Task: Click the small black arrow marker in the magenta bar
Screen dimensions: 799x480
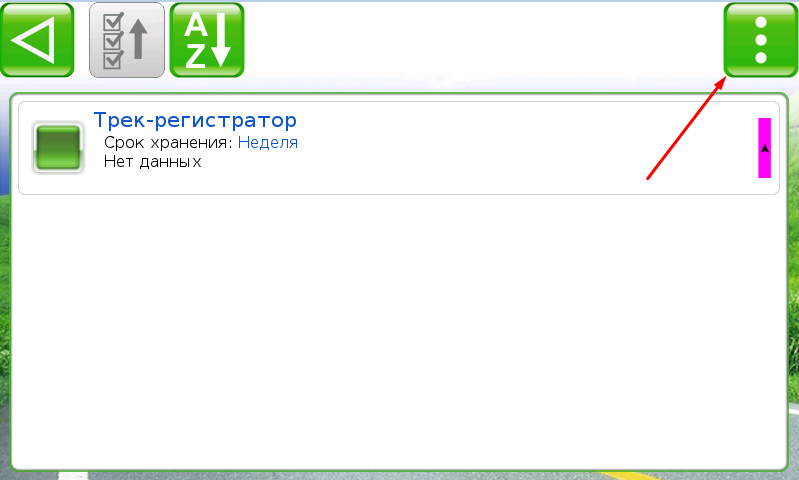Action: tap(764, 148)
